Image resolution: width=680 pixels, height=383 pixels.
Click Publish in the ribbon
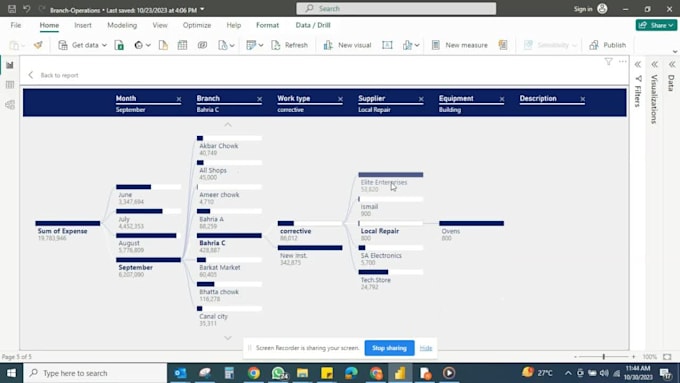point(608,45)
